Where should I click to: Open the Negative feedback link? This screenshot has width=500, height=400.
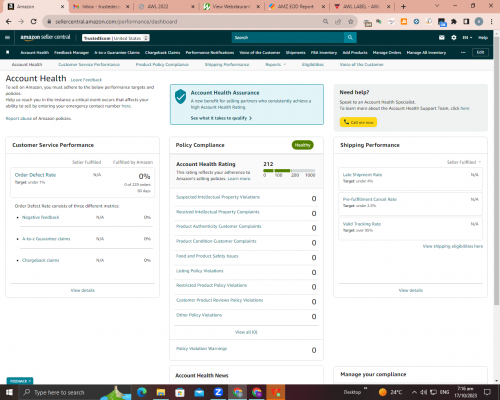tap(40, 217)
